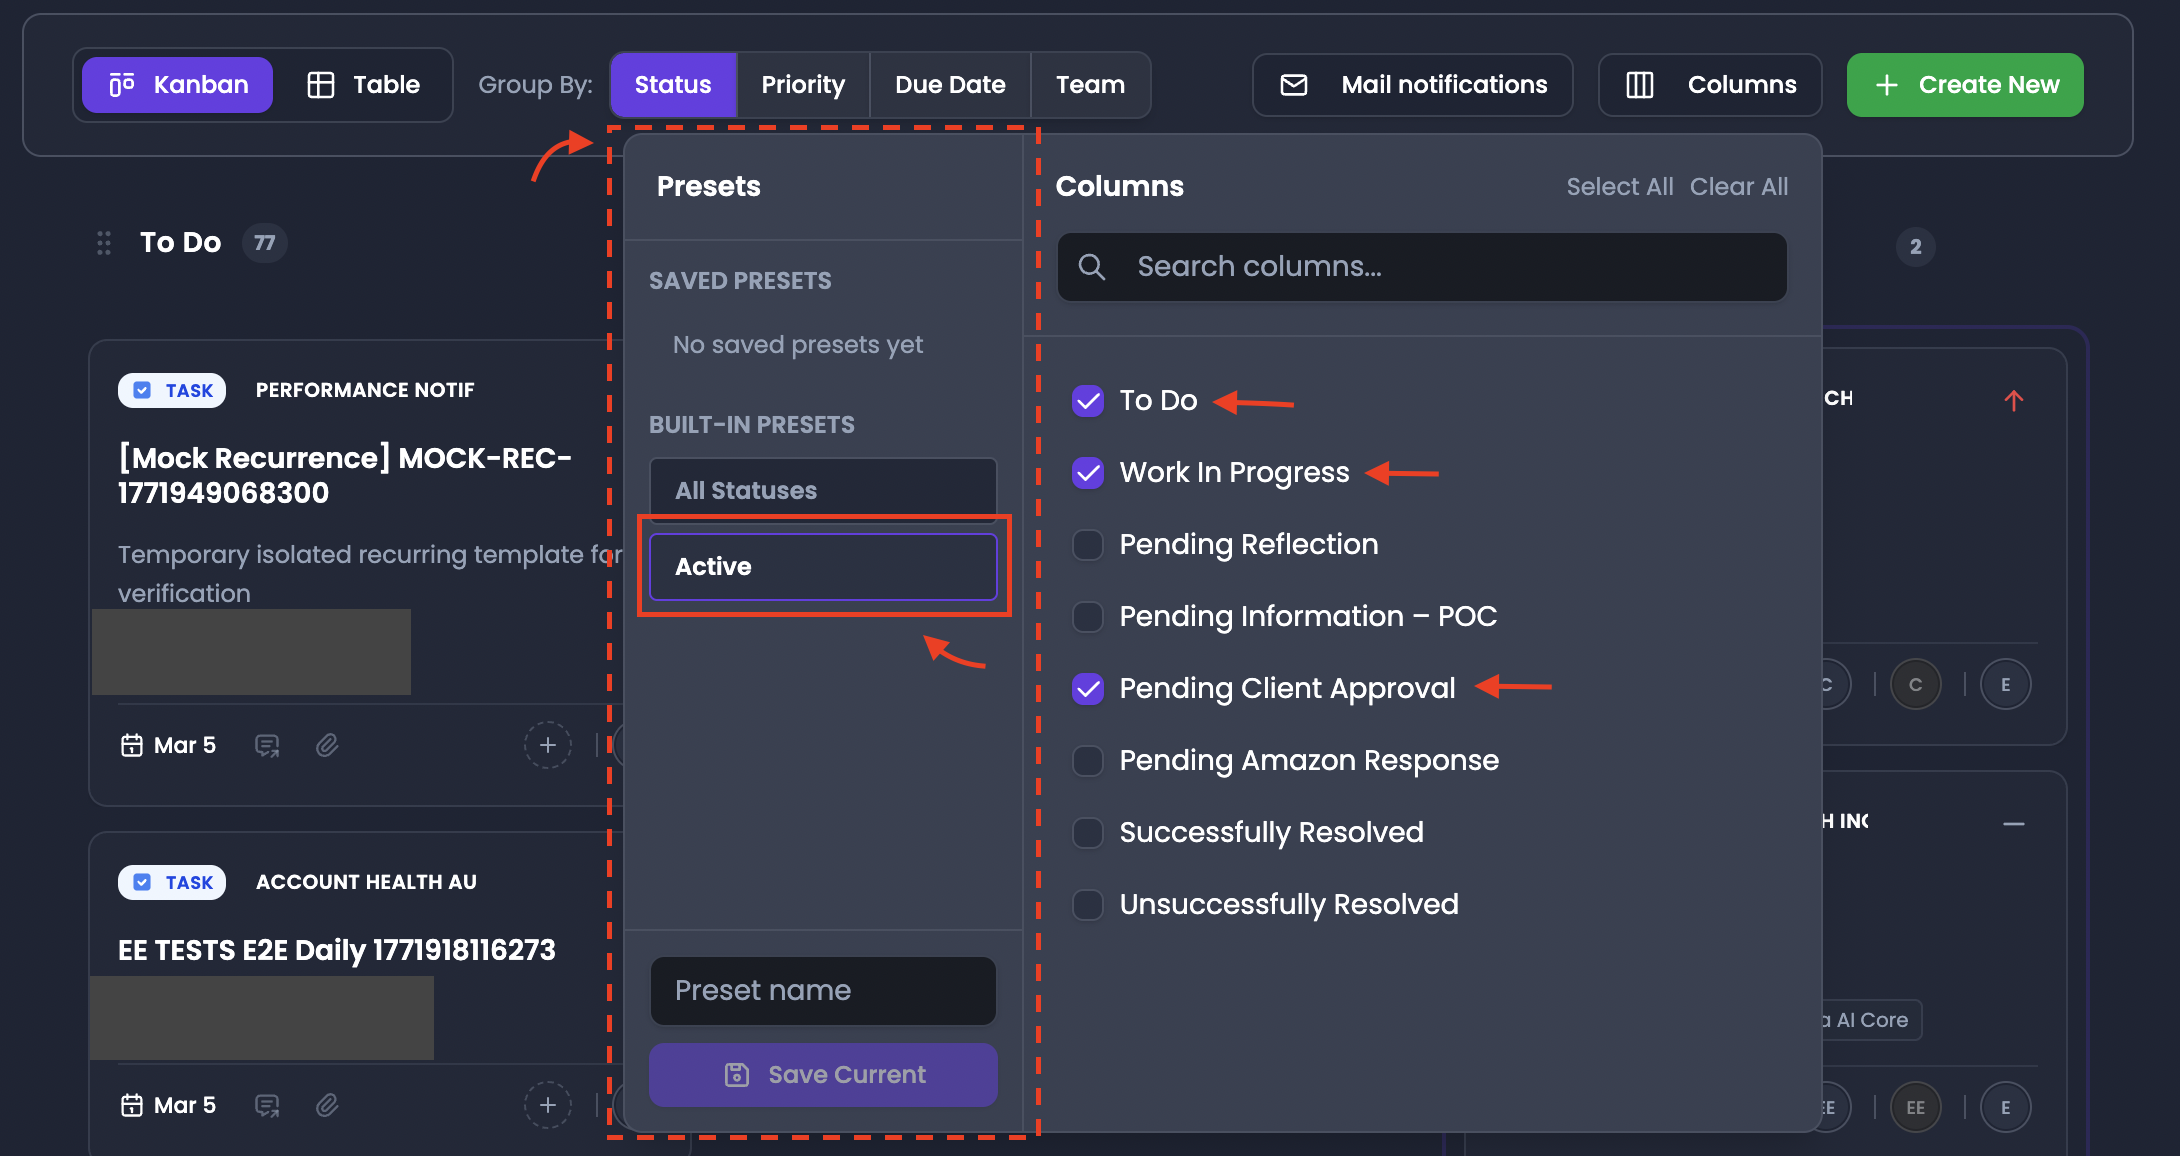2180x1156 pixels.
Task: Click the attachment paperclip on Mock Recurrence card
Action: click(x=327, y=745)
